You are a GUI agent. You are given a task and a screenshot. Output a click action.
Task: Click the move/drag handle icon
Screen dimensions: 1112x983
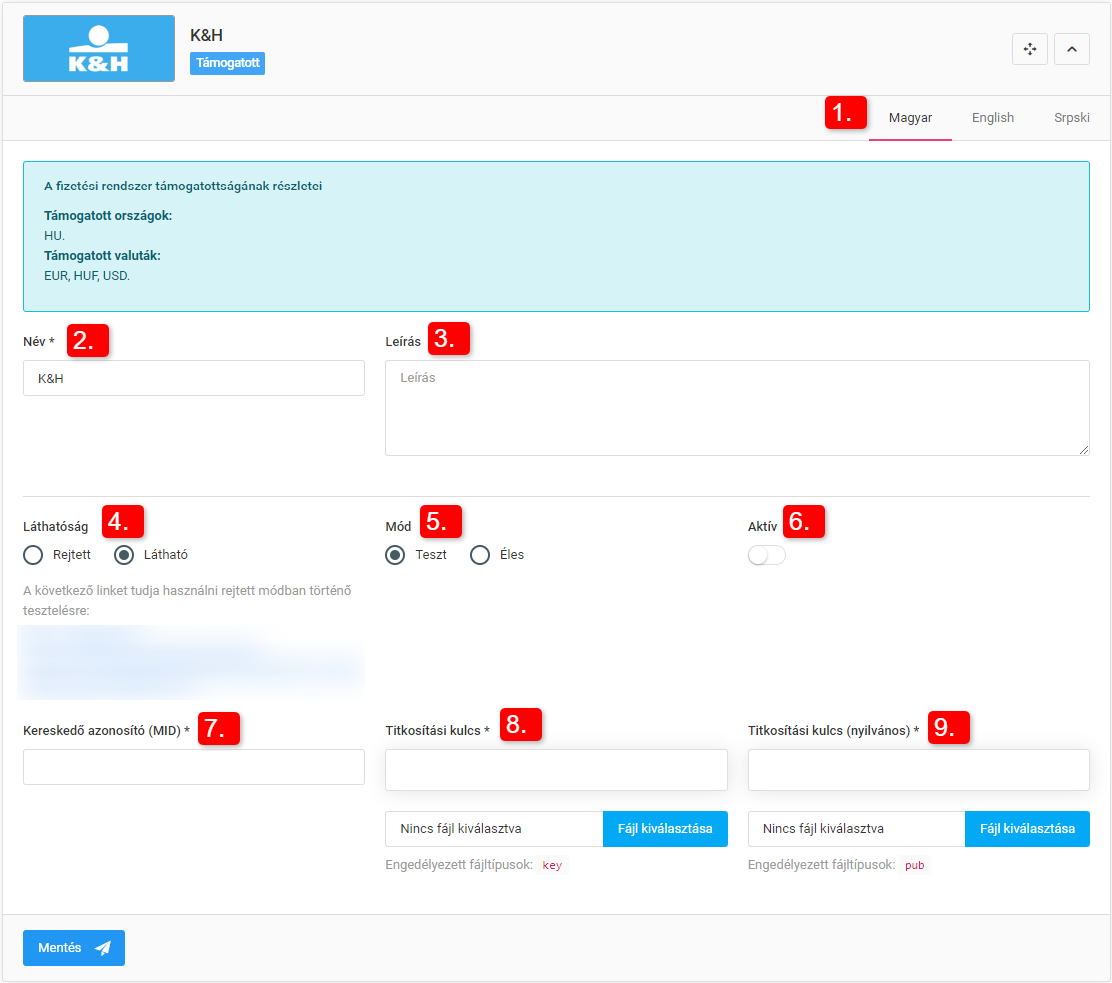pos(1030,49)
